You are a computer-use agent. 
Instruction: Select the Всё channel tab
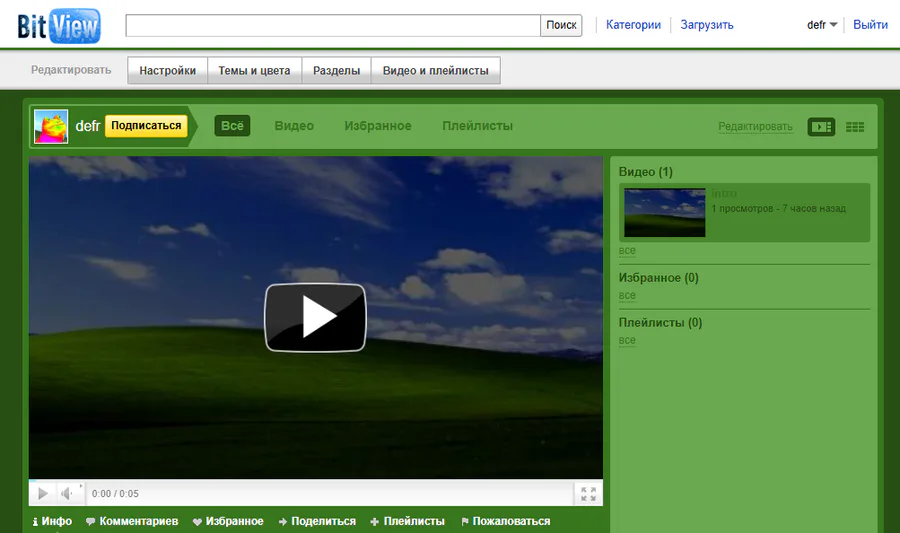232,126
